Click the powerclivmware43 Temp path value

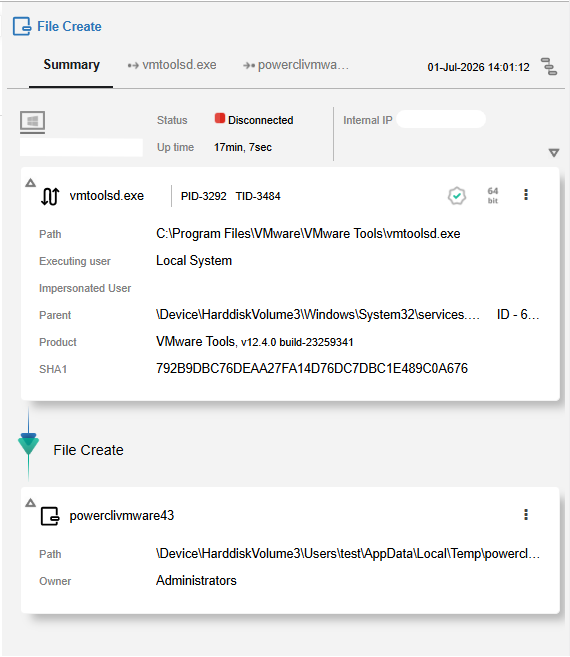pos(348,554)
